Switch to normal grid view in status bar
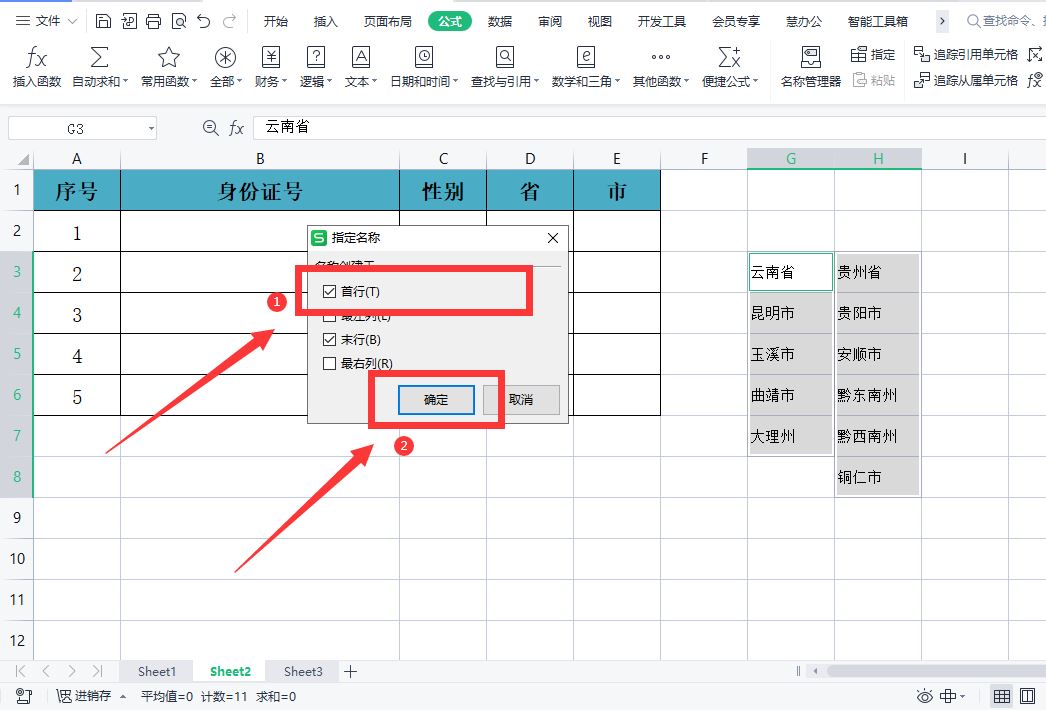This screenshot has width=1046, height=710. pos(1001,697)
